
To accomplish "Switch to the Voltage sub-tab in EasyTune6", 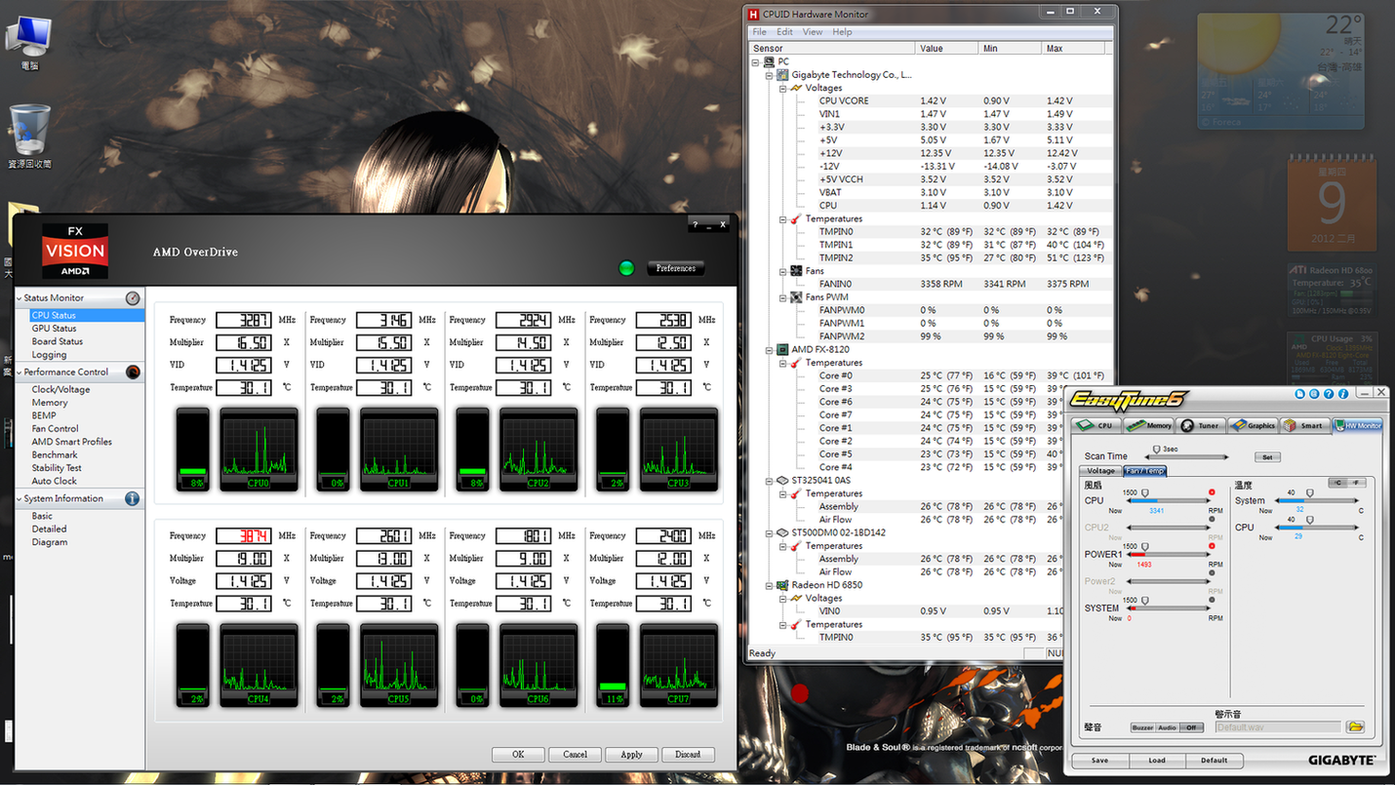I will tap(1101, 471).
